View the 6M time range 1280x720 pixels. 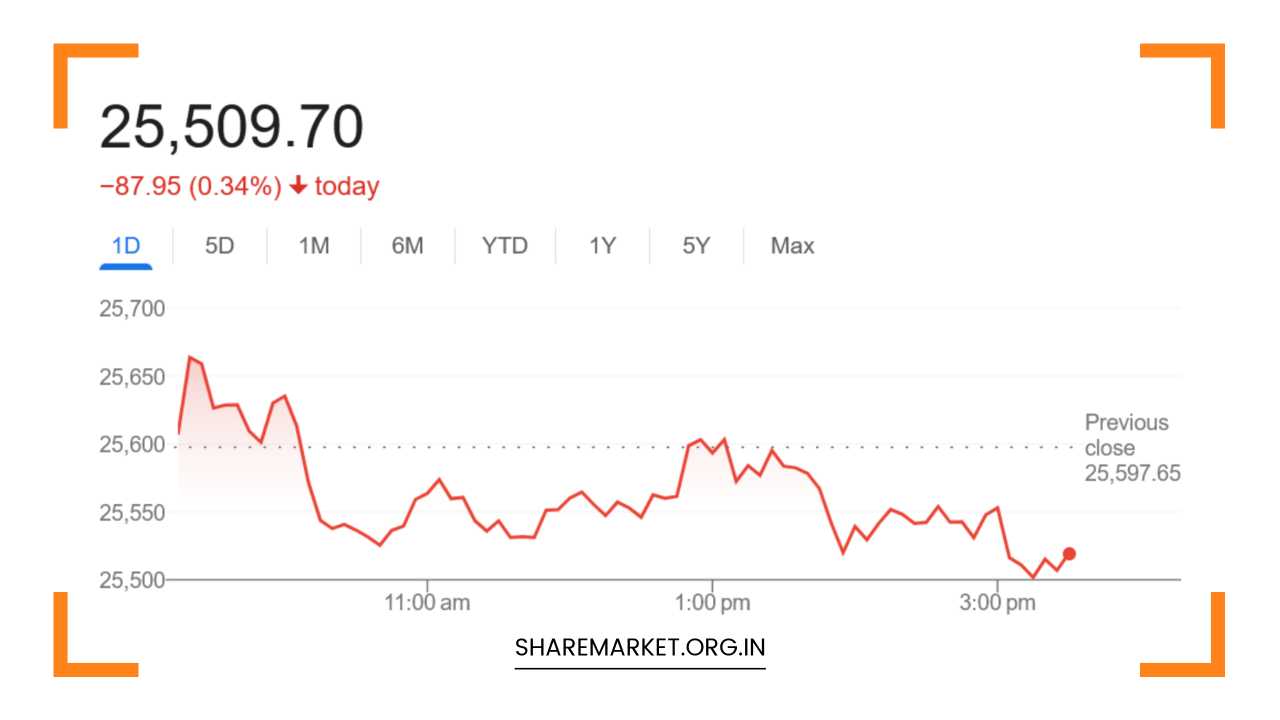tap(408, 245)
